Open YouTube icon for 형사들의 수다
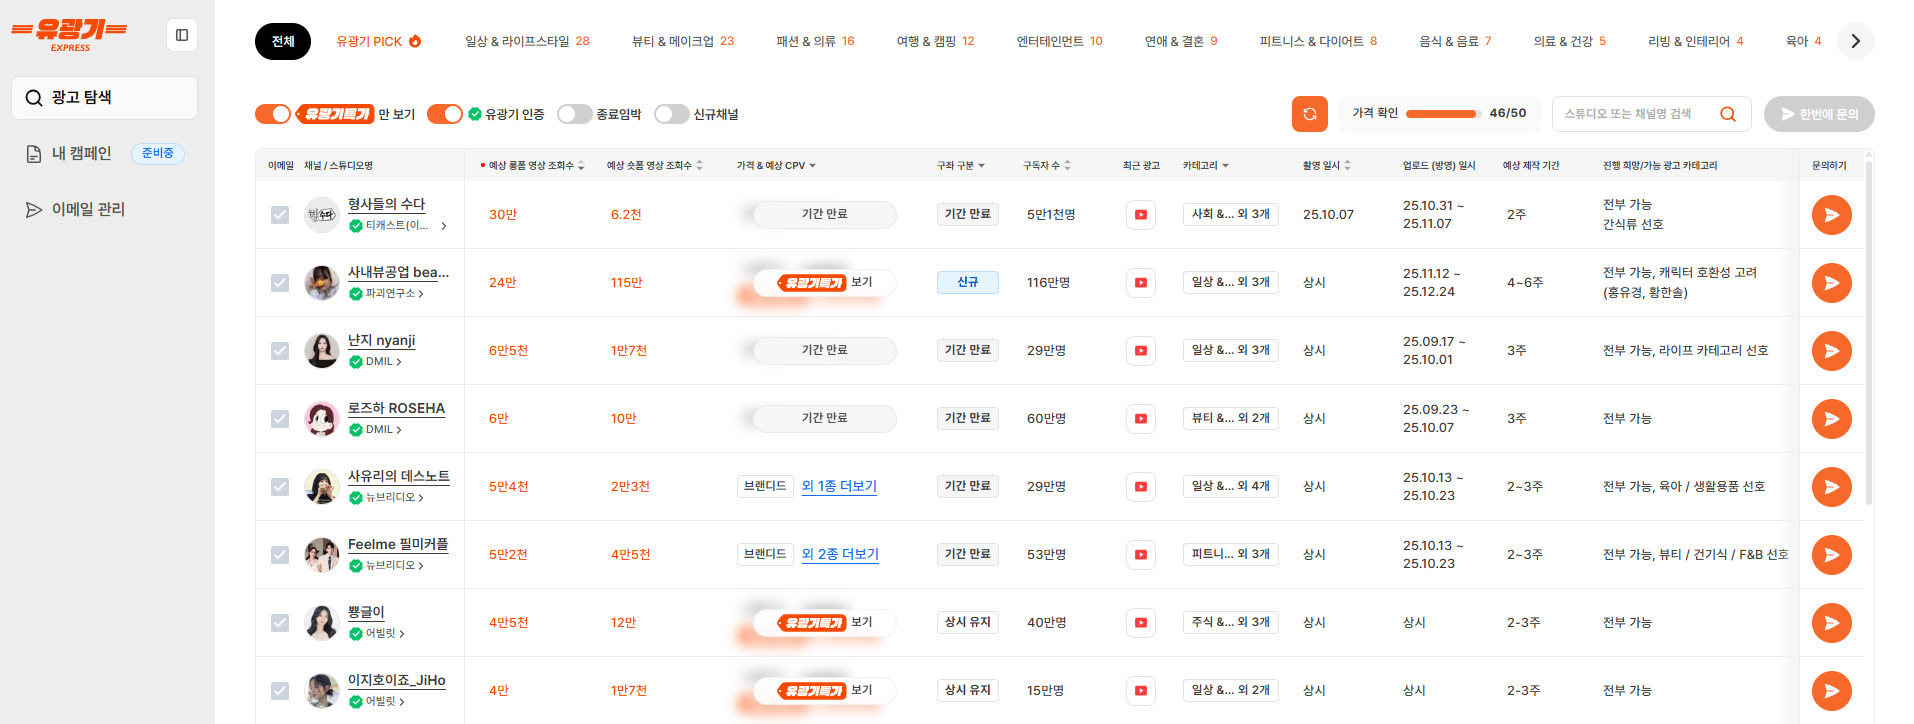 [1140, 215]
